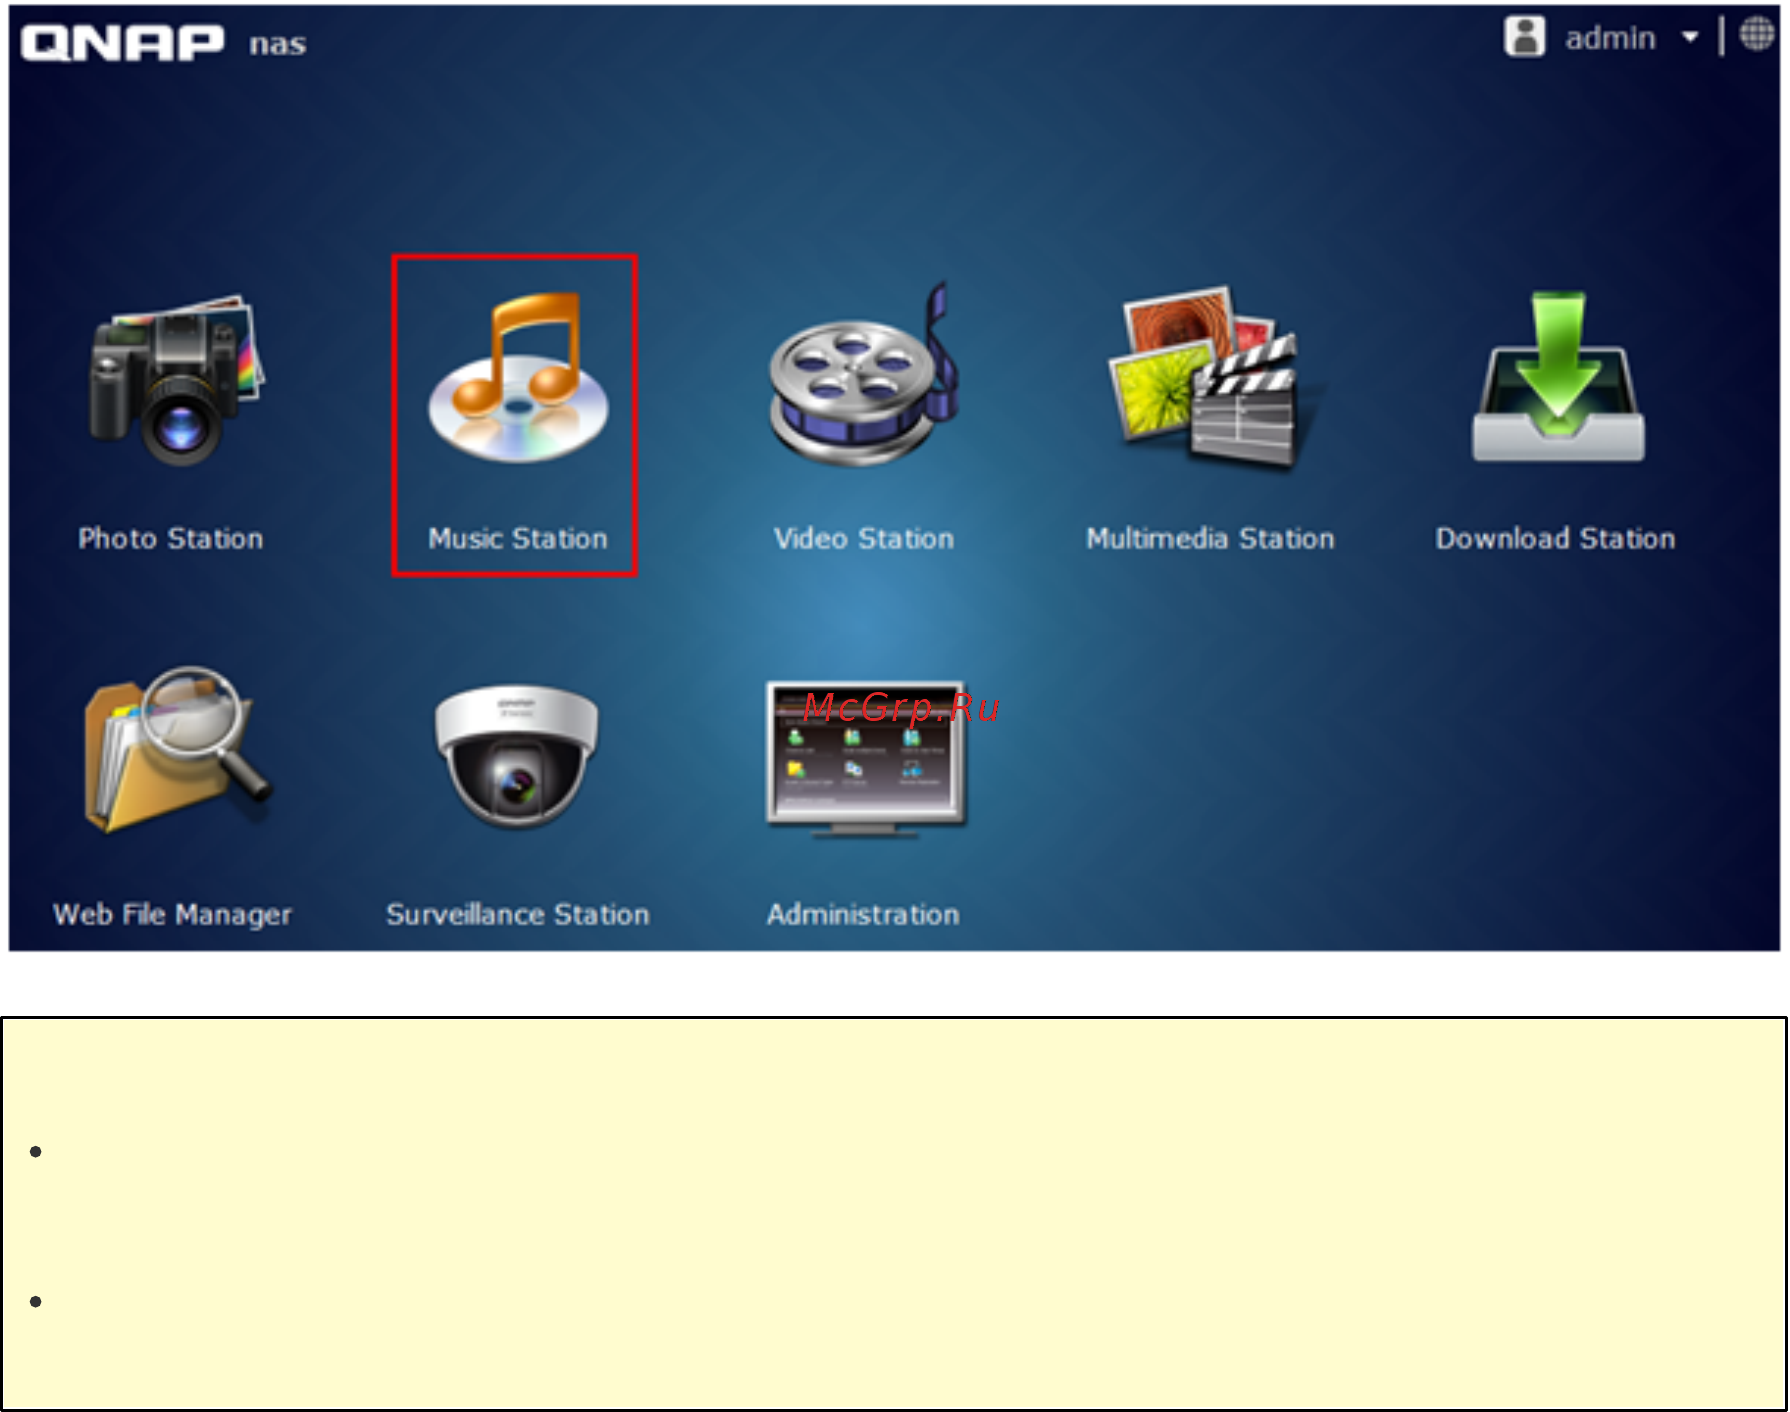Click the Surveillance Station label
Image resolution: width=1790 pixels, height=1412 pixels.
point(518,915)
